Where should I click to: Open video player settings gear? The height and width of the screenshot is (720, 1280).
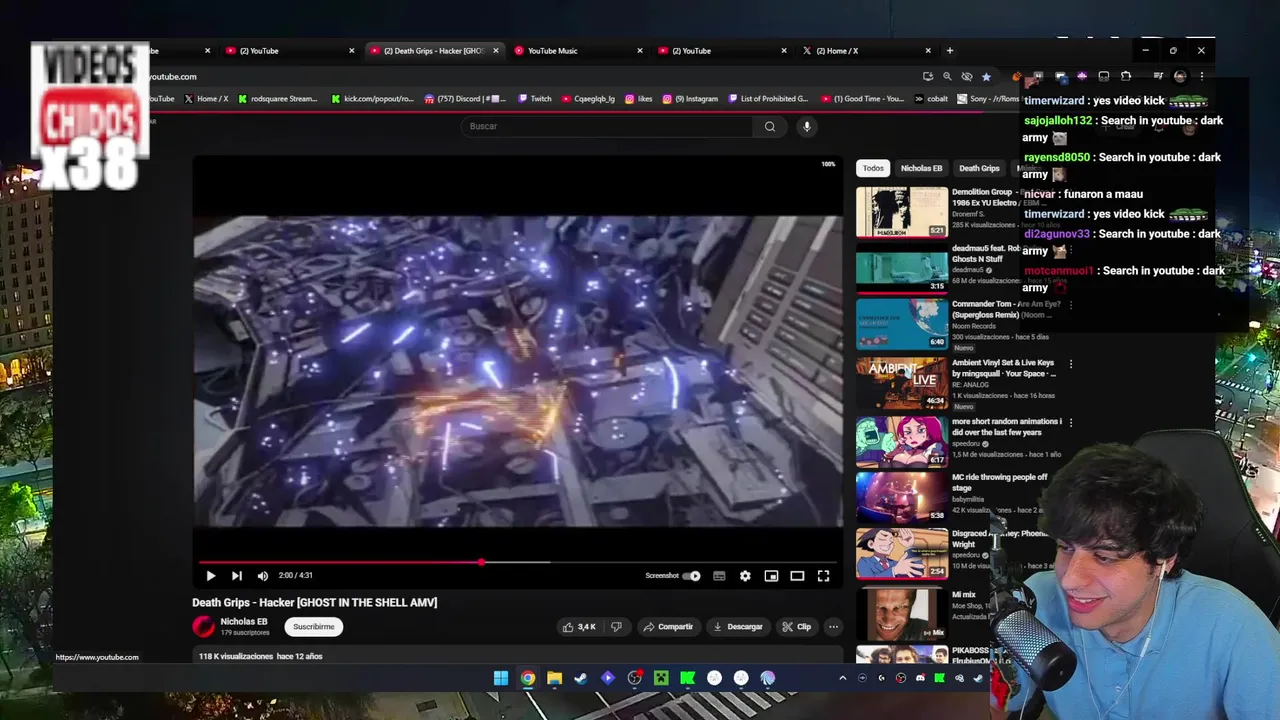(x=745, y=576)
